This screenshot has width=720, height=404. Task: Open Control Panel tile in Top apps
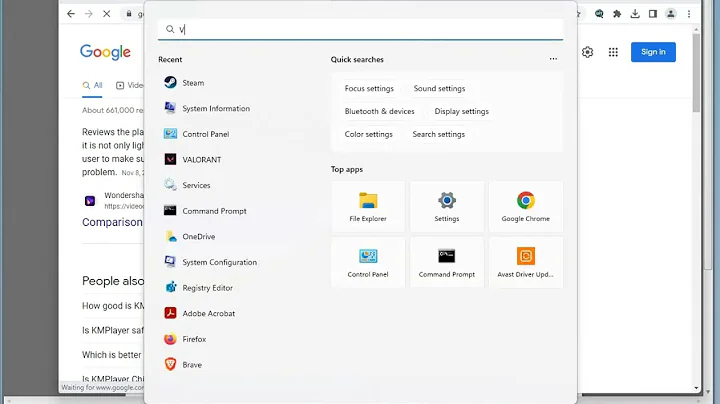point(368,262)
